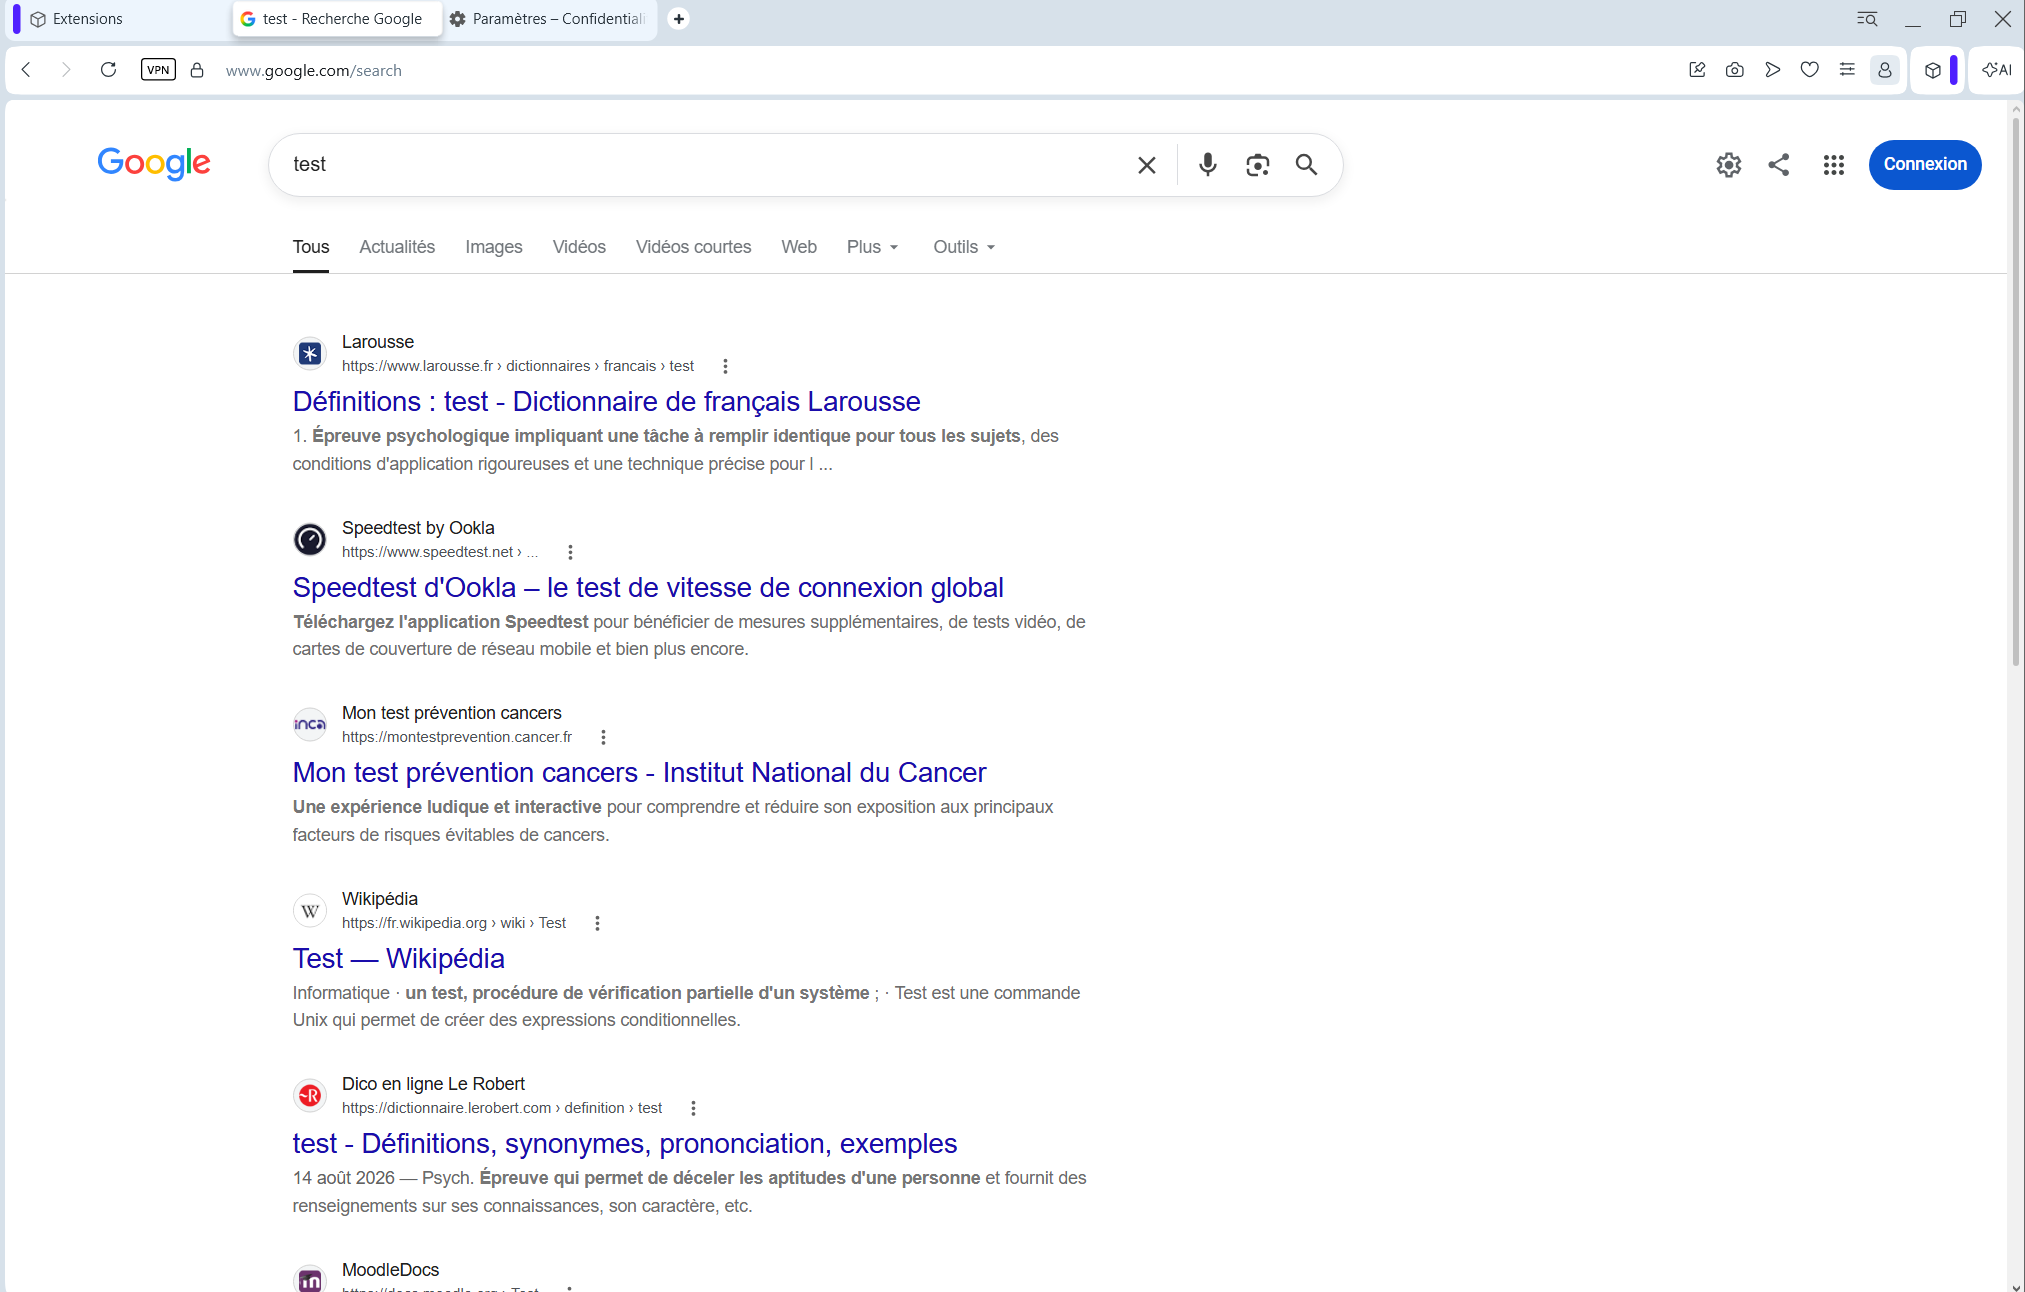Click the magnifying glass search icon

pyautogui.click(x=1306, y=165)
